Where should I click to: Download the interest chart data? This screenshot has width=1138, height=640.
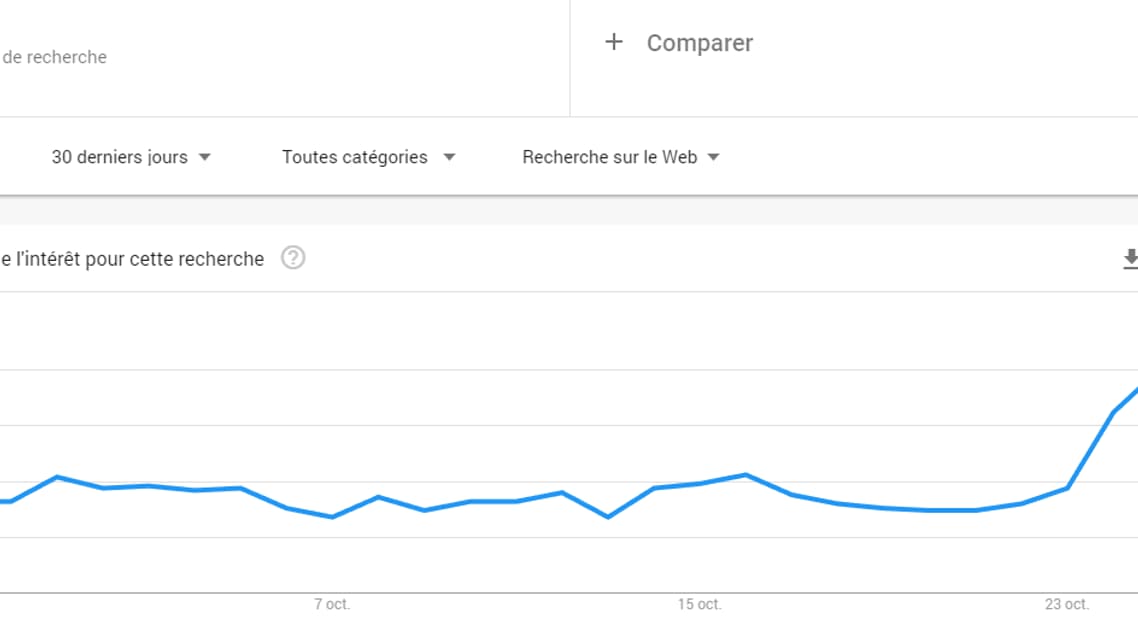(x=1130, y=259)
